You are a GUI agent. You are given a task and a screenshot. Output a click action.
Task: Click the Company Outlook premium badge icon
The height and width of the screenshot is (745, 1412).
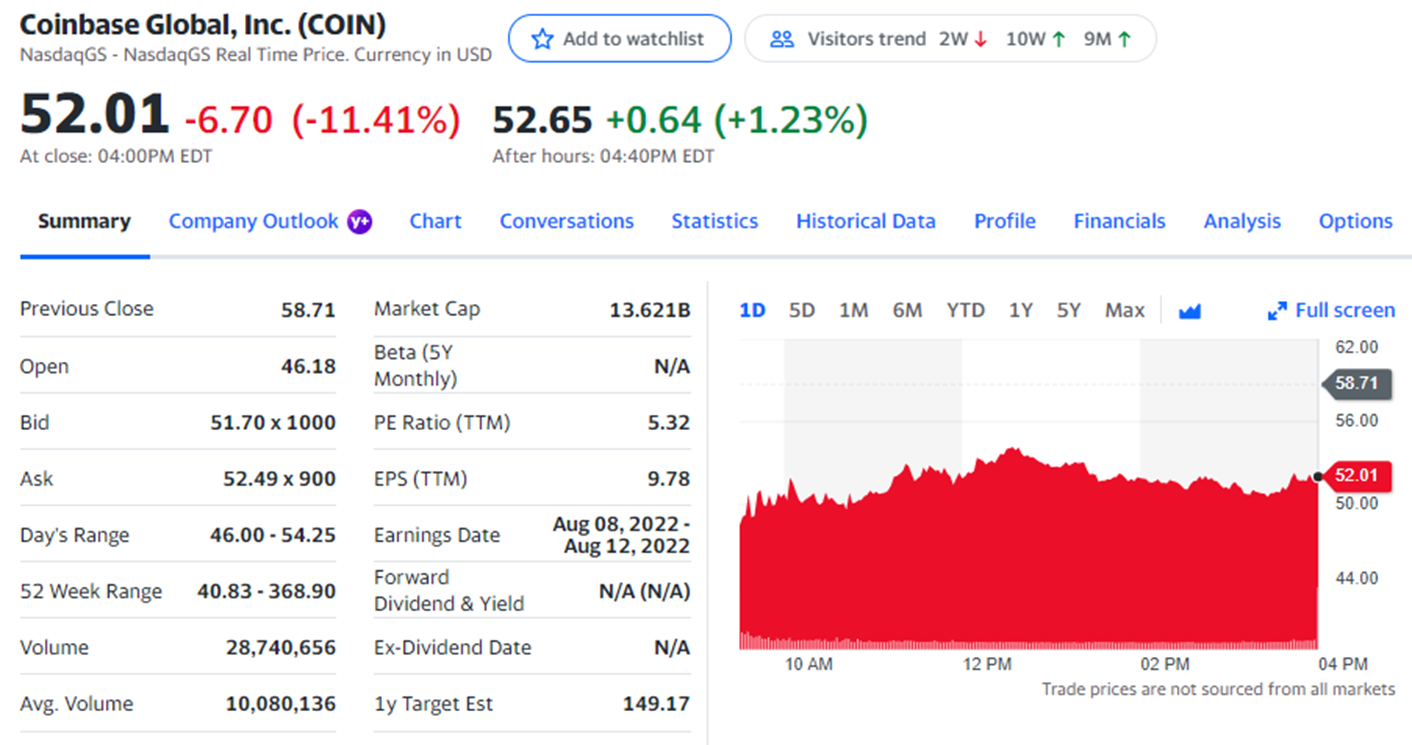tap(359, 222)
